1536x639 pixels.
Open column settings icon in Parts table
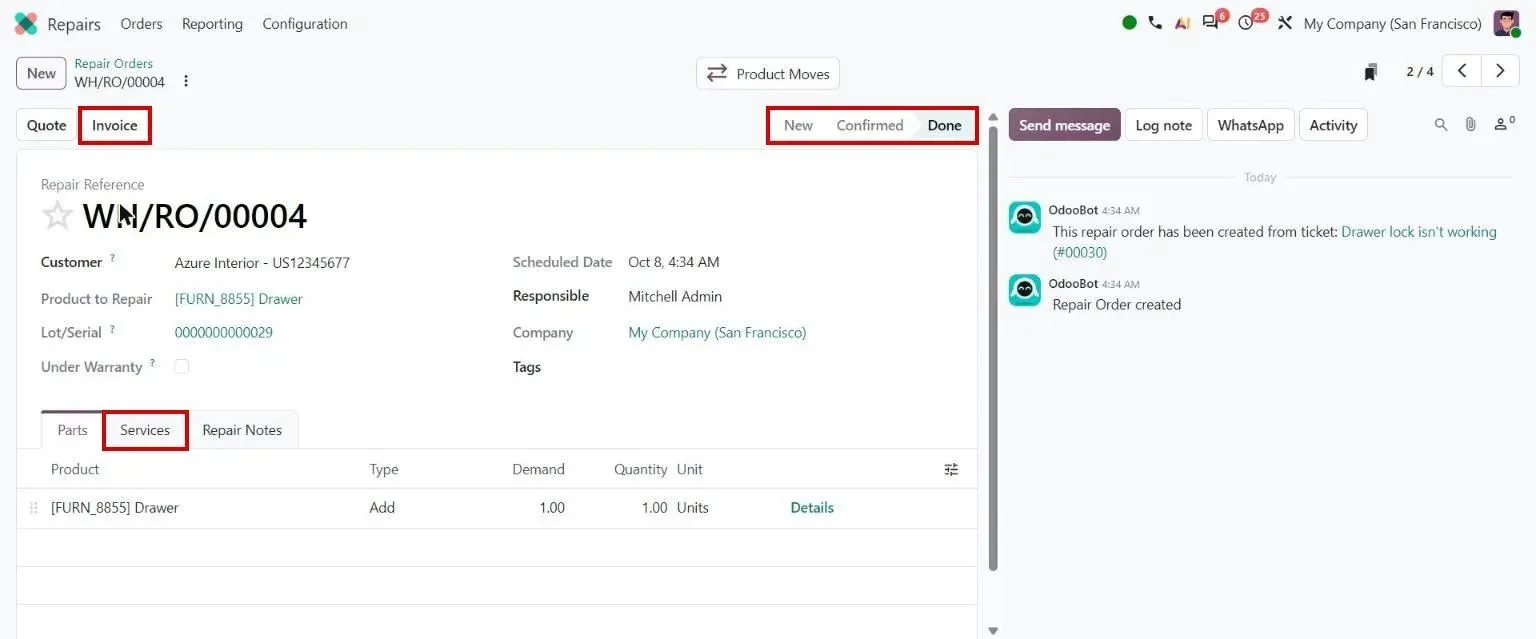click(x=951, y=469)
